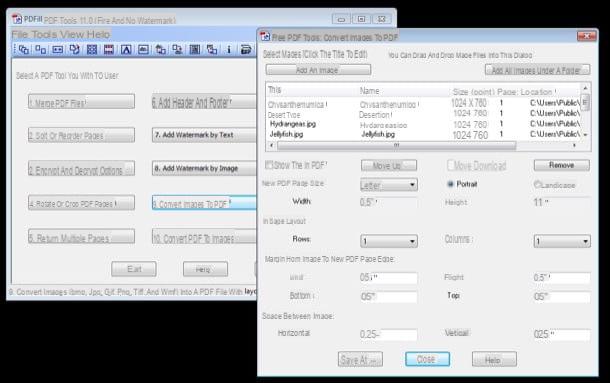Viewport: 610px width, 383px height.
Task: Click the Vertical spacing input field
Action: pyautogui.click(x=561, y=334)
